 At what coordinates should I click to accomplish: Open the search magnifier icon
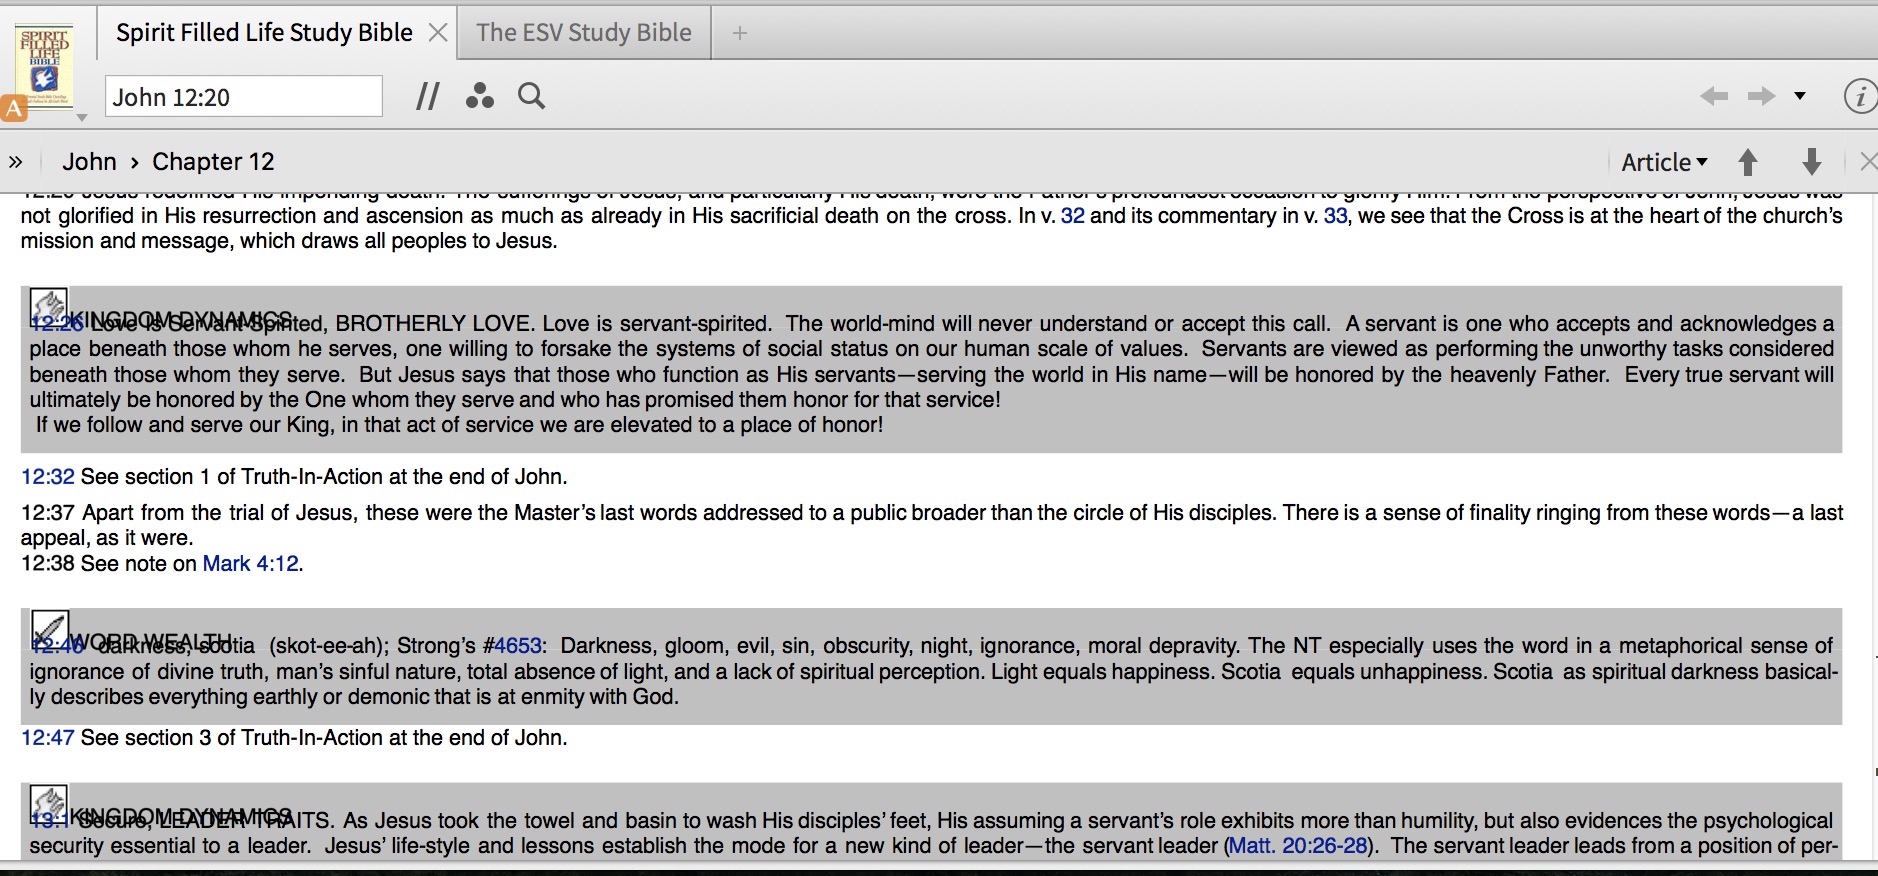531,96
